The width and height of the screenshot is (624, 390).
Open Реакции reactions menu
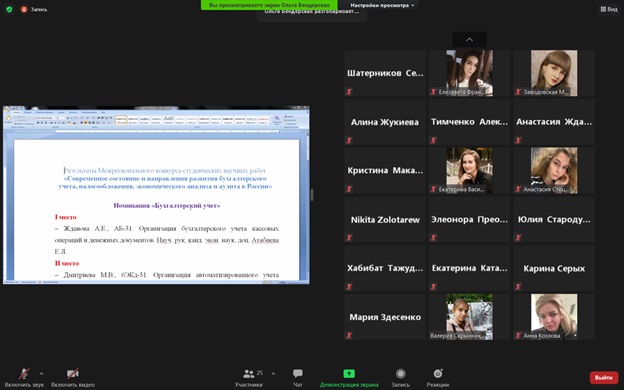438,378
